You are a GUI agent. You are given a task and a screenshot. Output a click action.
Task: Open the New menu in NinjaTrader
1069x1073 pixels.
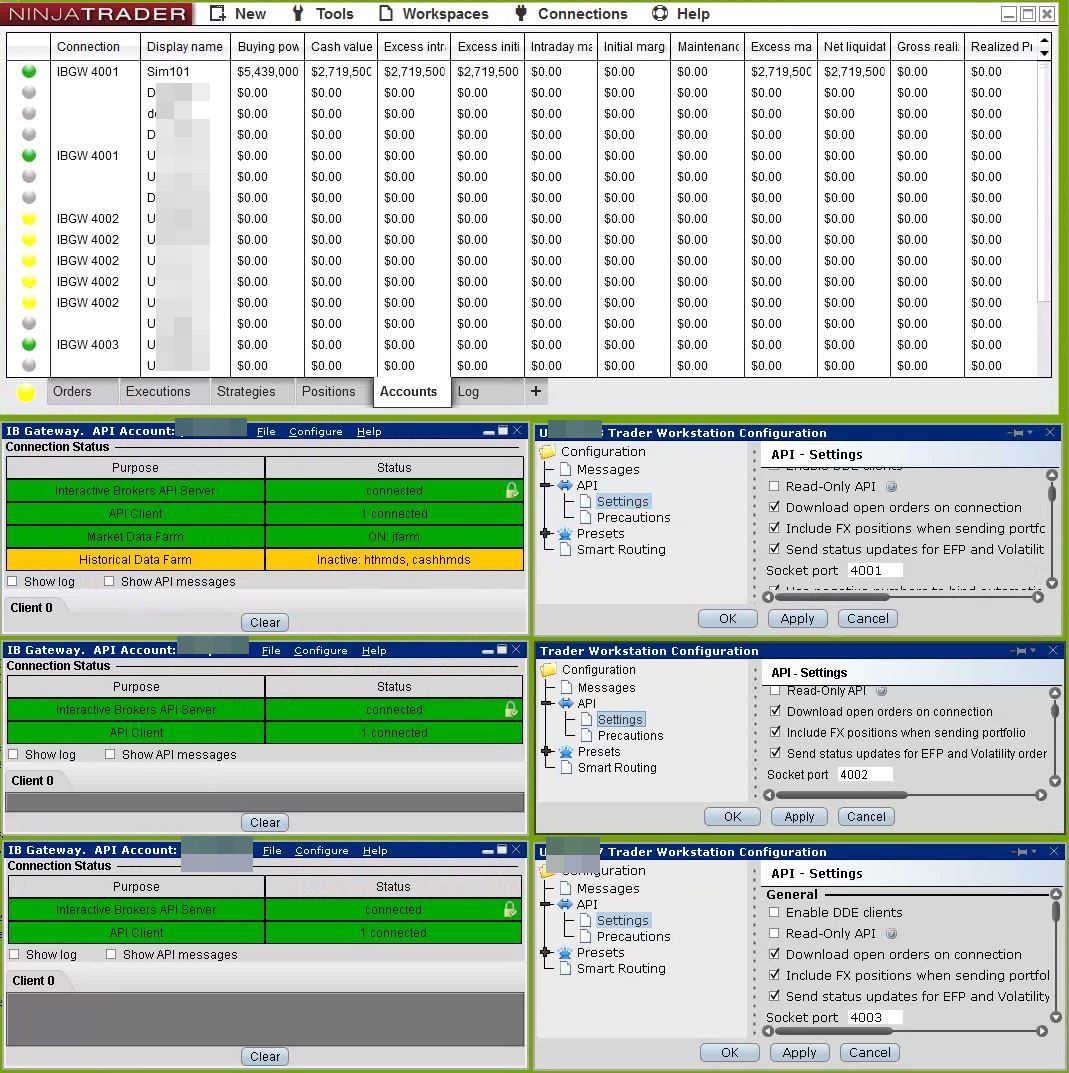pos(237,14)
